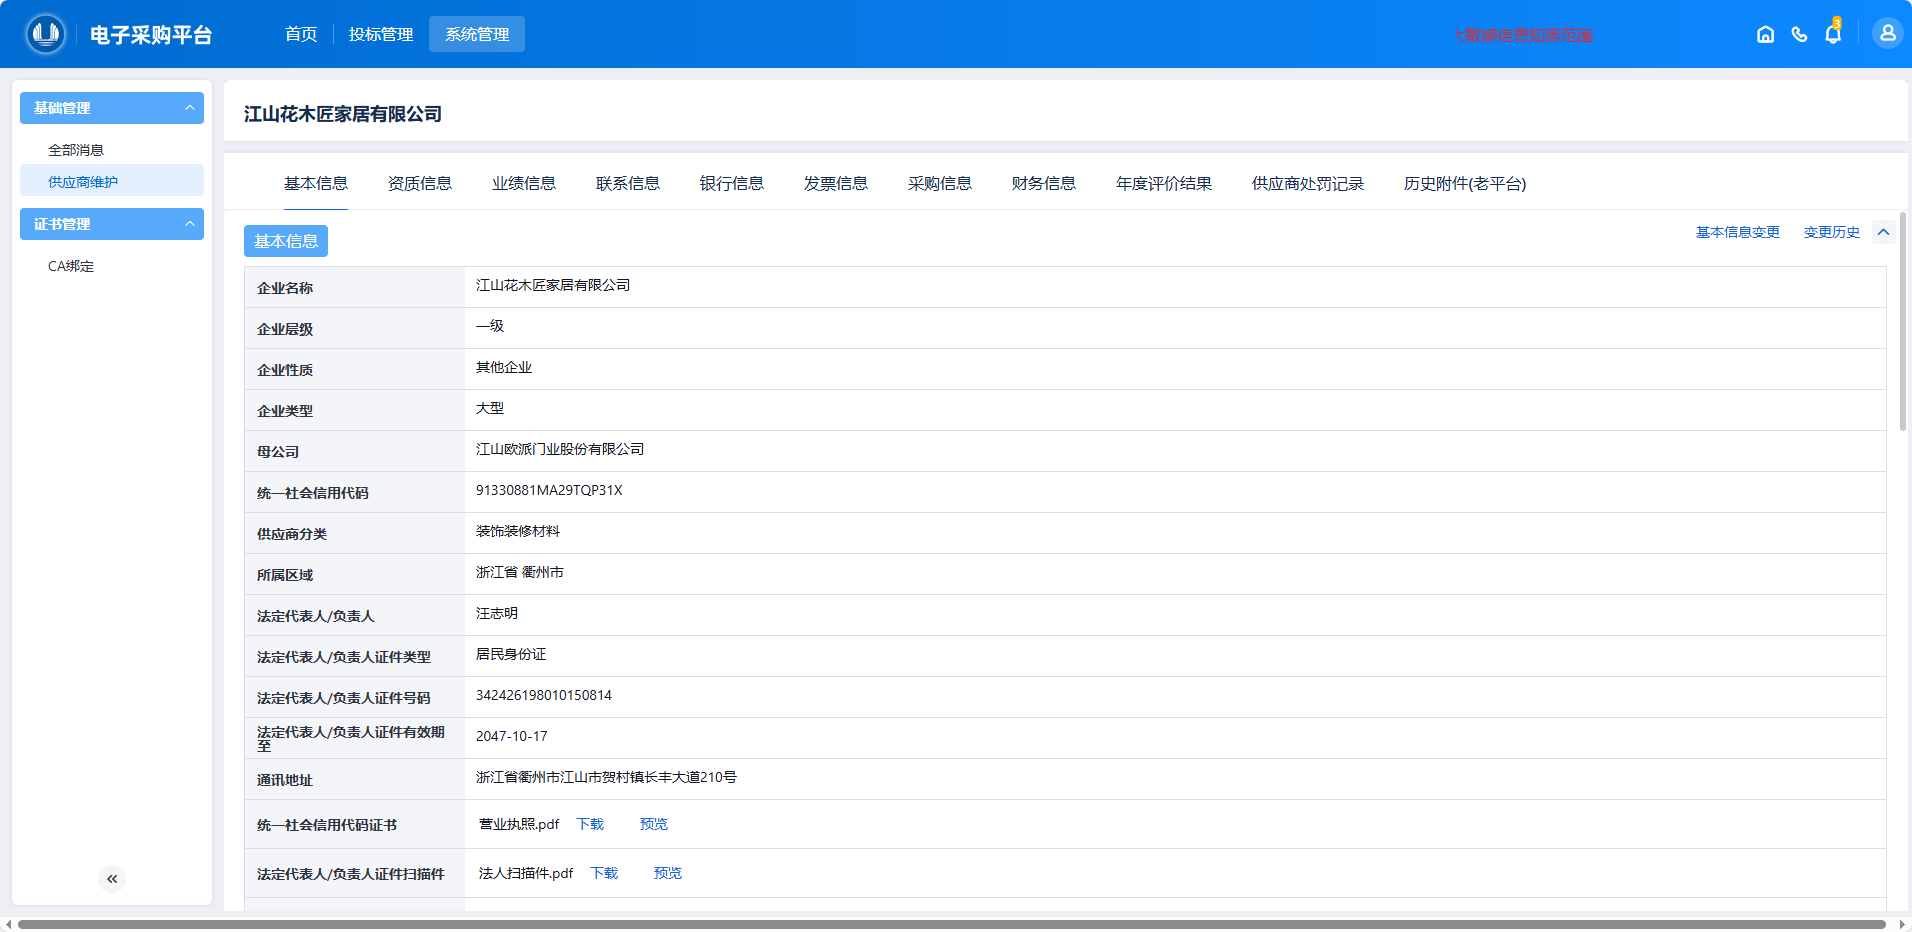Collapse the 基本信息 details panel chevron

[1884, 231]
